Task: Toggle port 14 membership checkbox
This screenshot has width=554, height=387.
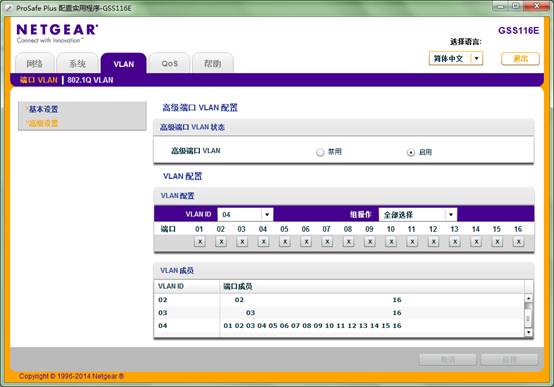Action: click(476, 242)
